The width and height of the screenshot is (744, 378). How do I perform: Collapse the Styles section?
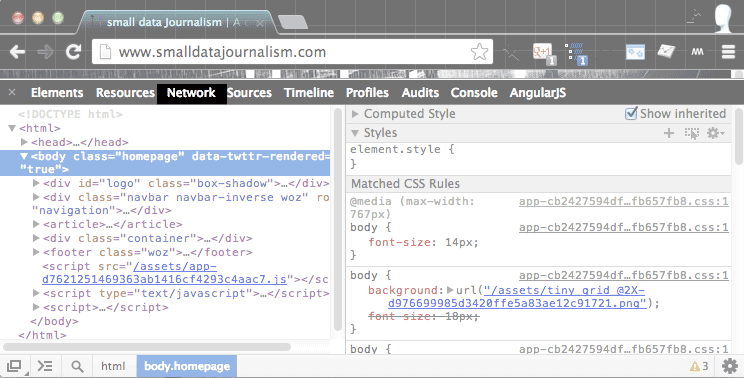pyautogui.click(x=354, y=133)
